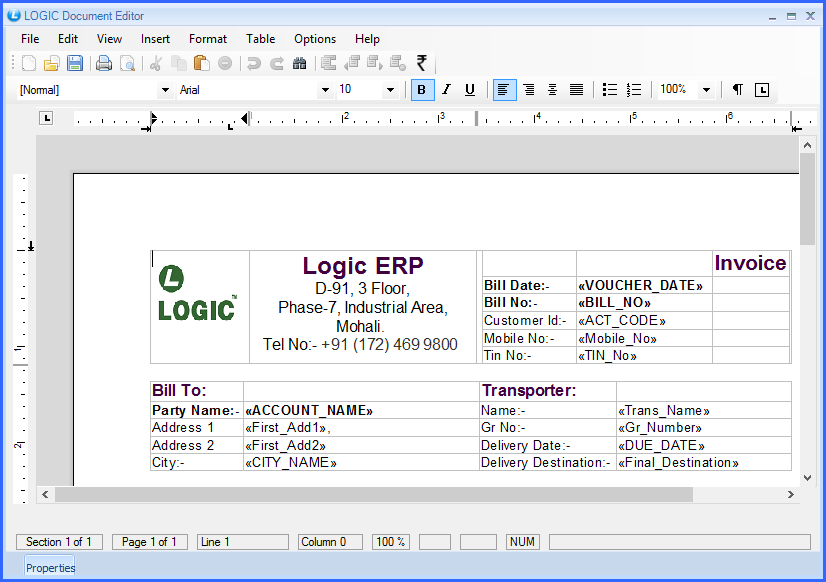
Task: Toggle bold formatting
Action: pyautogui.click(x=422, y=90)
